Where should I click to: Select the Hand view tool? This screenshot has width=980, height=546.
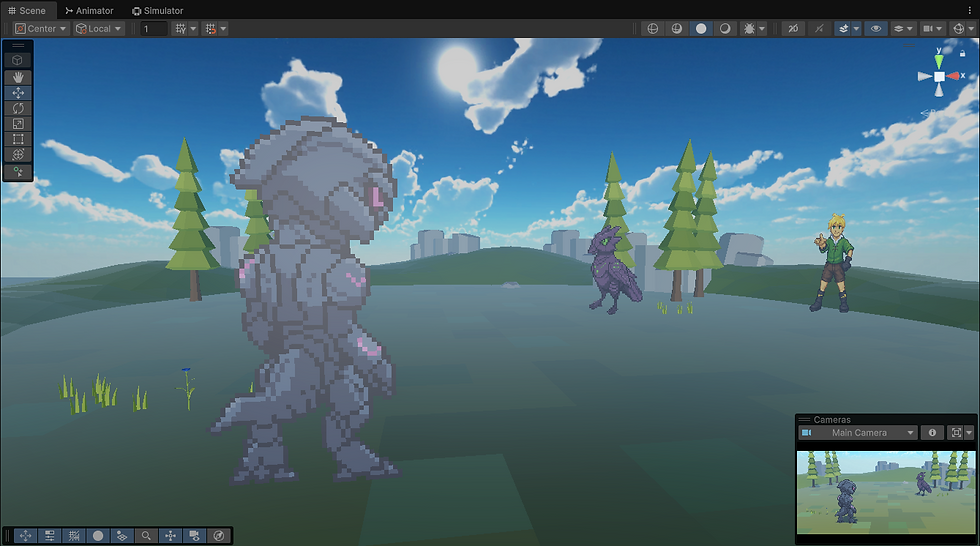[x=18, y=77]
